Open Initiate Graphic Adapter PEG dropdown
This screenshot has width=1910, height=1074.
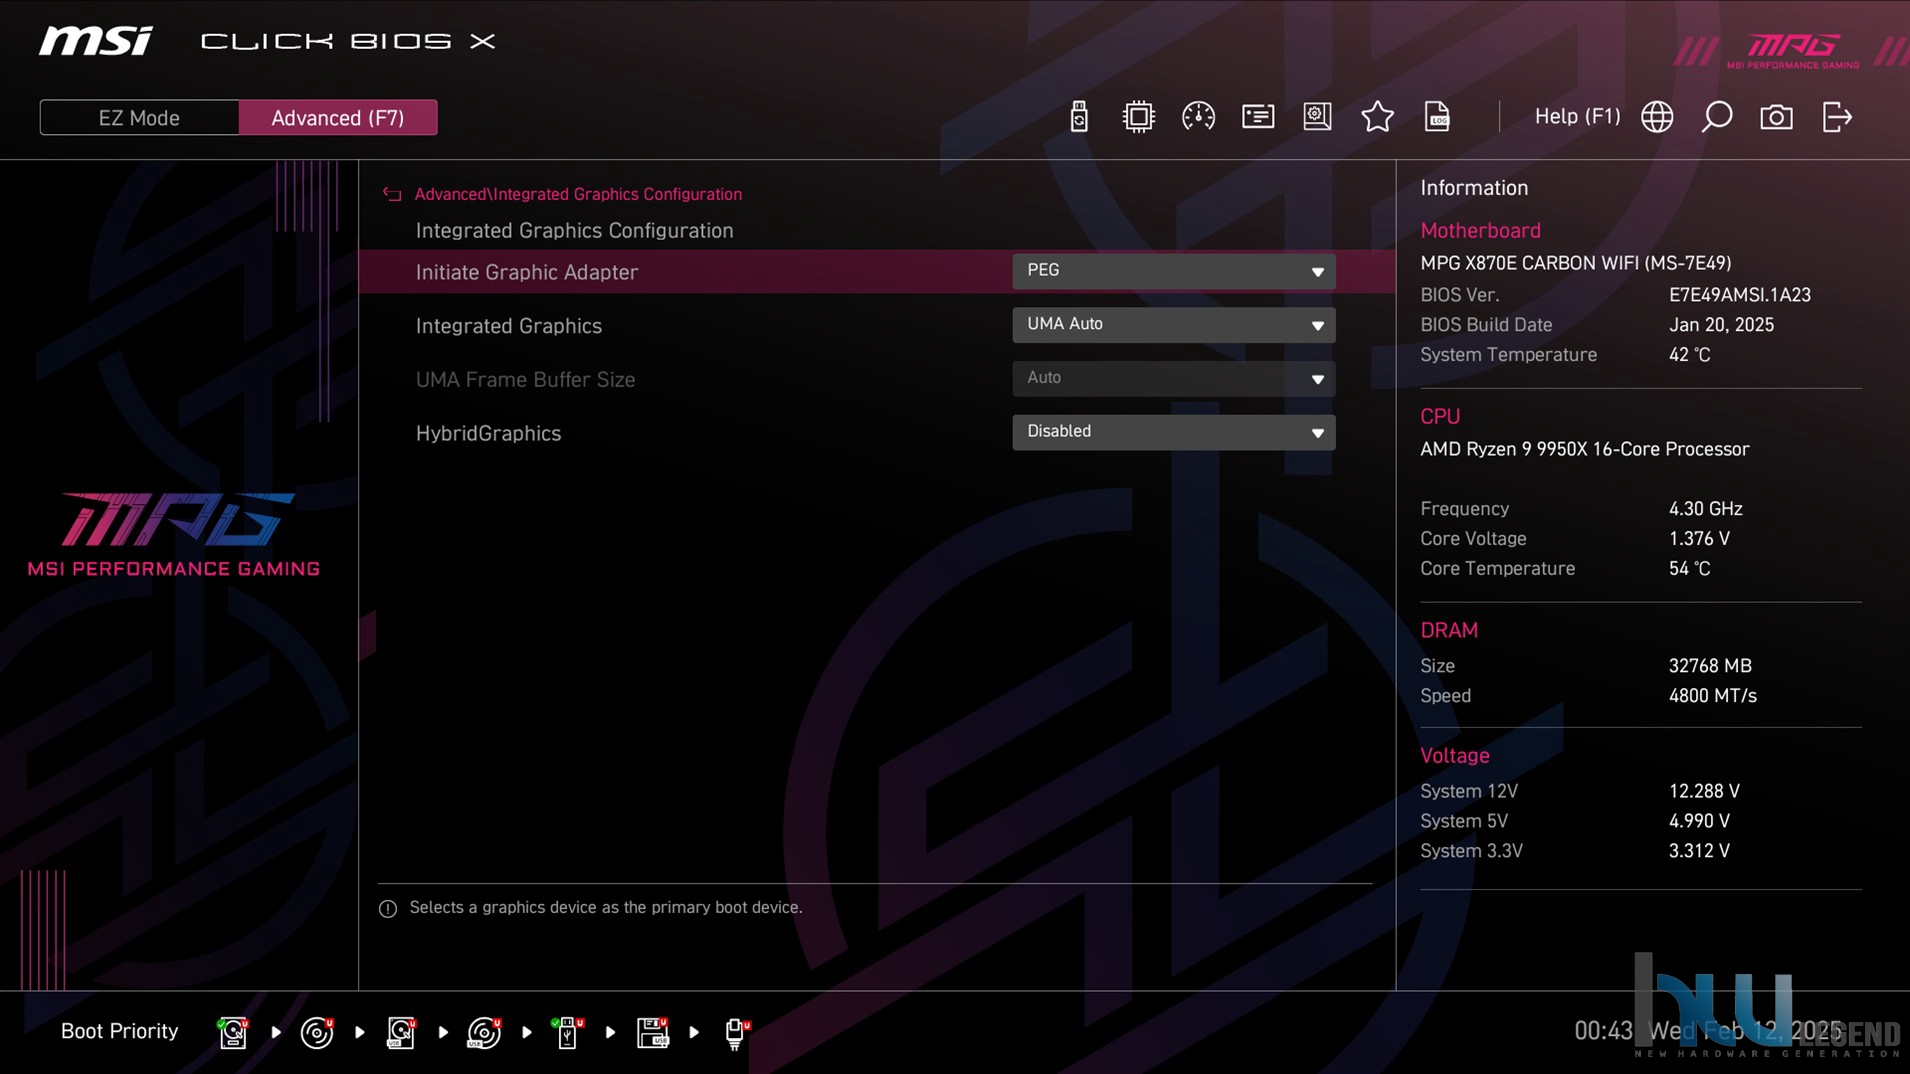(x=1173, y=271)
